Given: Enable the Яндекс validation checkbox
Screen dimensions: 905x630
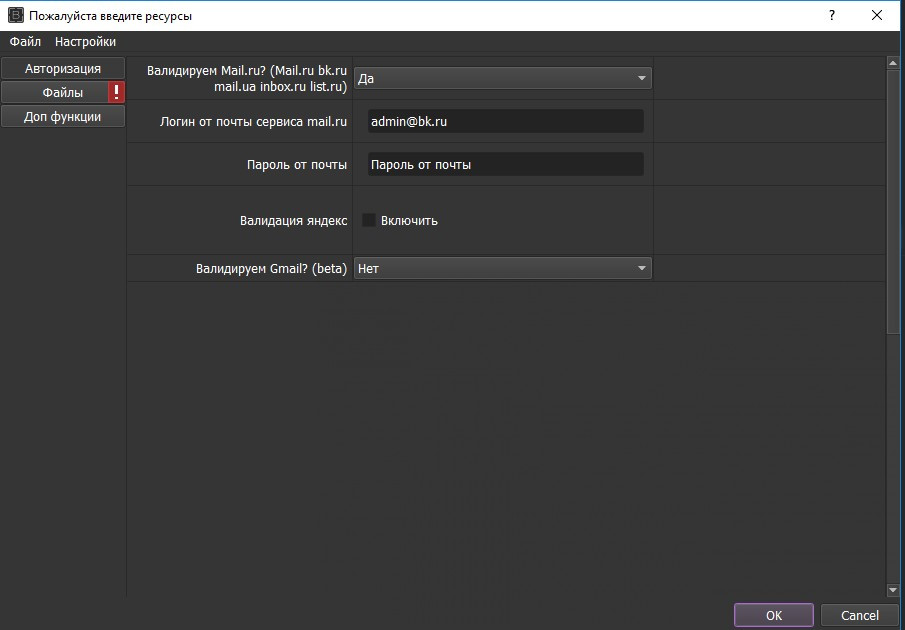Looking at the screenshot, I should tap(369, 220).
